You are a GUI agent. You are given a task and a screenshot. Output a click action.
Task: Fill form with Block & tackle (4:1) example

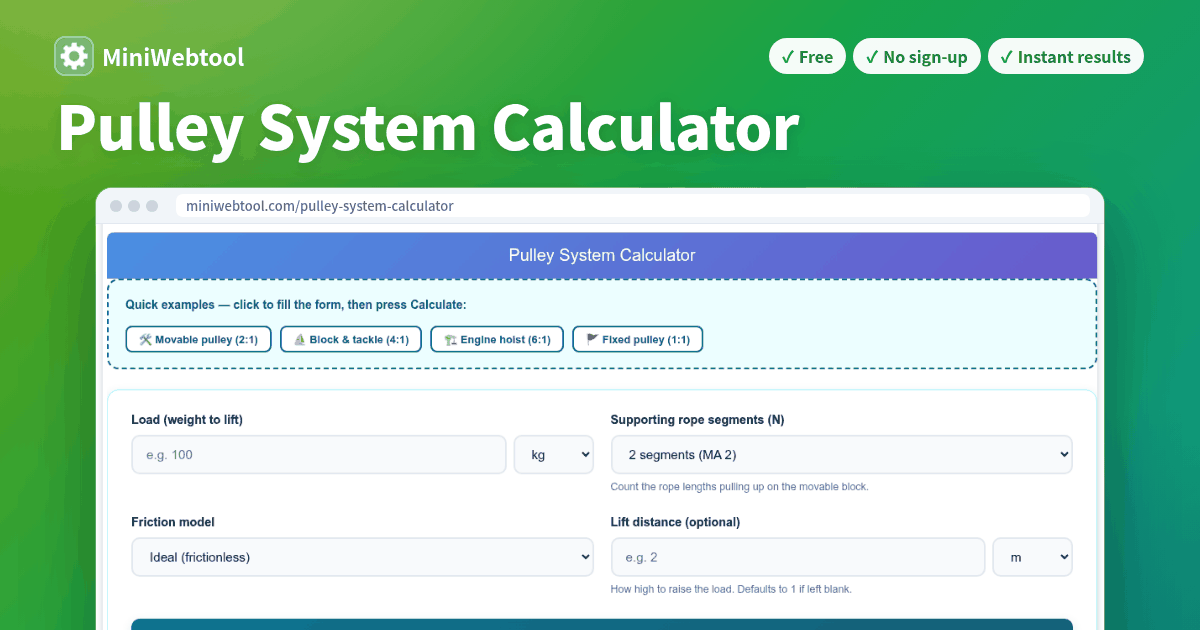(x=351, y=340)
